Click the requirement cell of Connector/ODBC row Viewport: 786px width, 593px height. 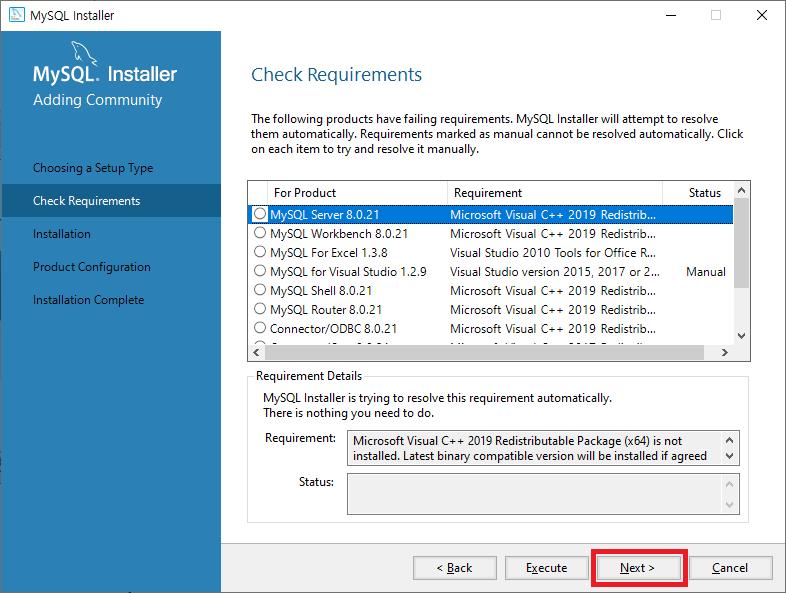point(553,329)
